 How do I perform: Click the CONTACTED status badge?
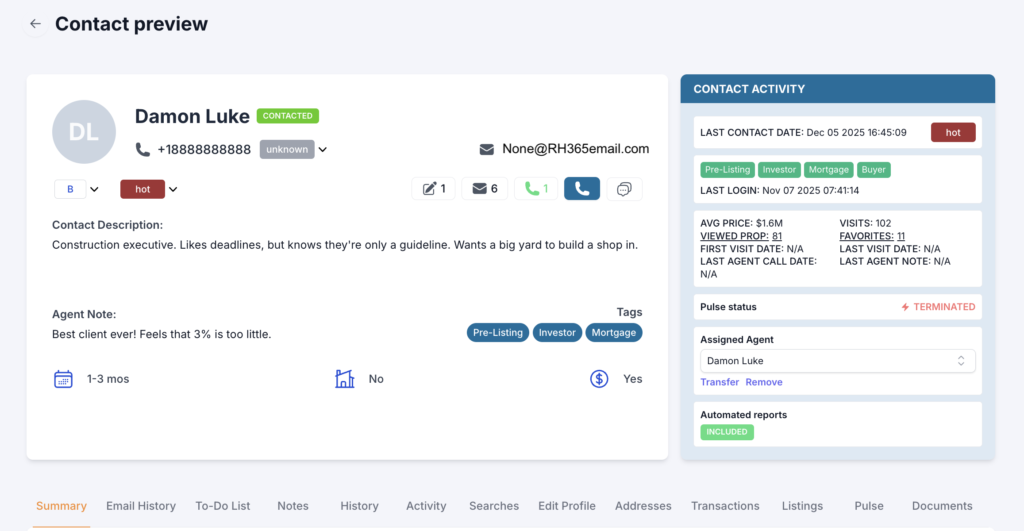pyautogui.click(x=287, y=116)
